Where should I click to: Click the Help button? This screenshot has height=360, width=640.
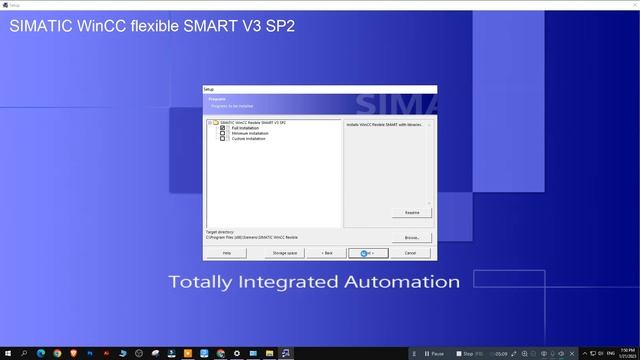click(227, 253)
